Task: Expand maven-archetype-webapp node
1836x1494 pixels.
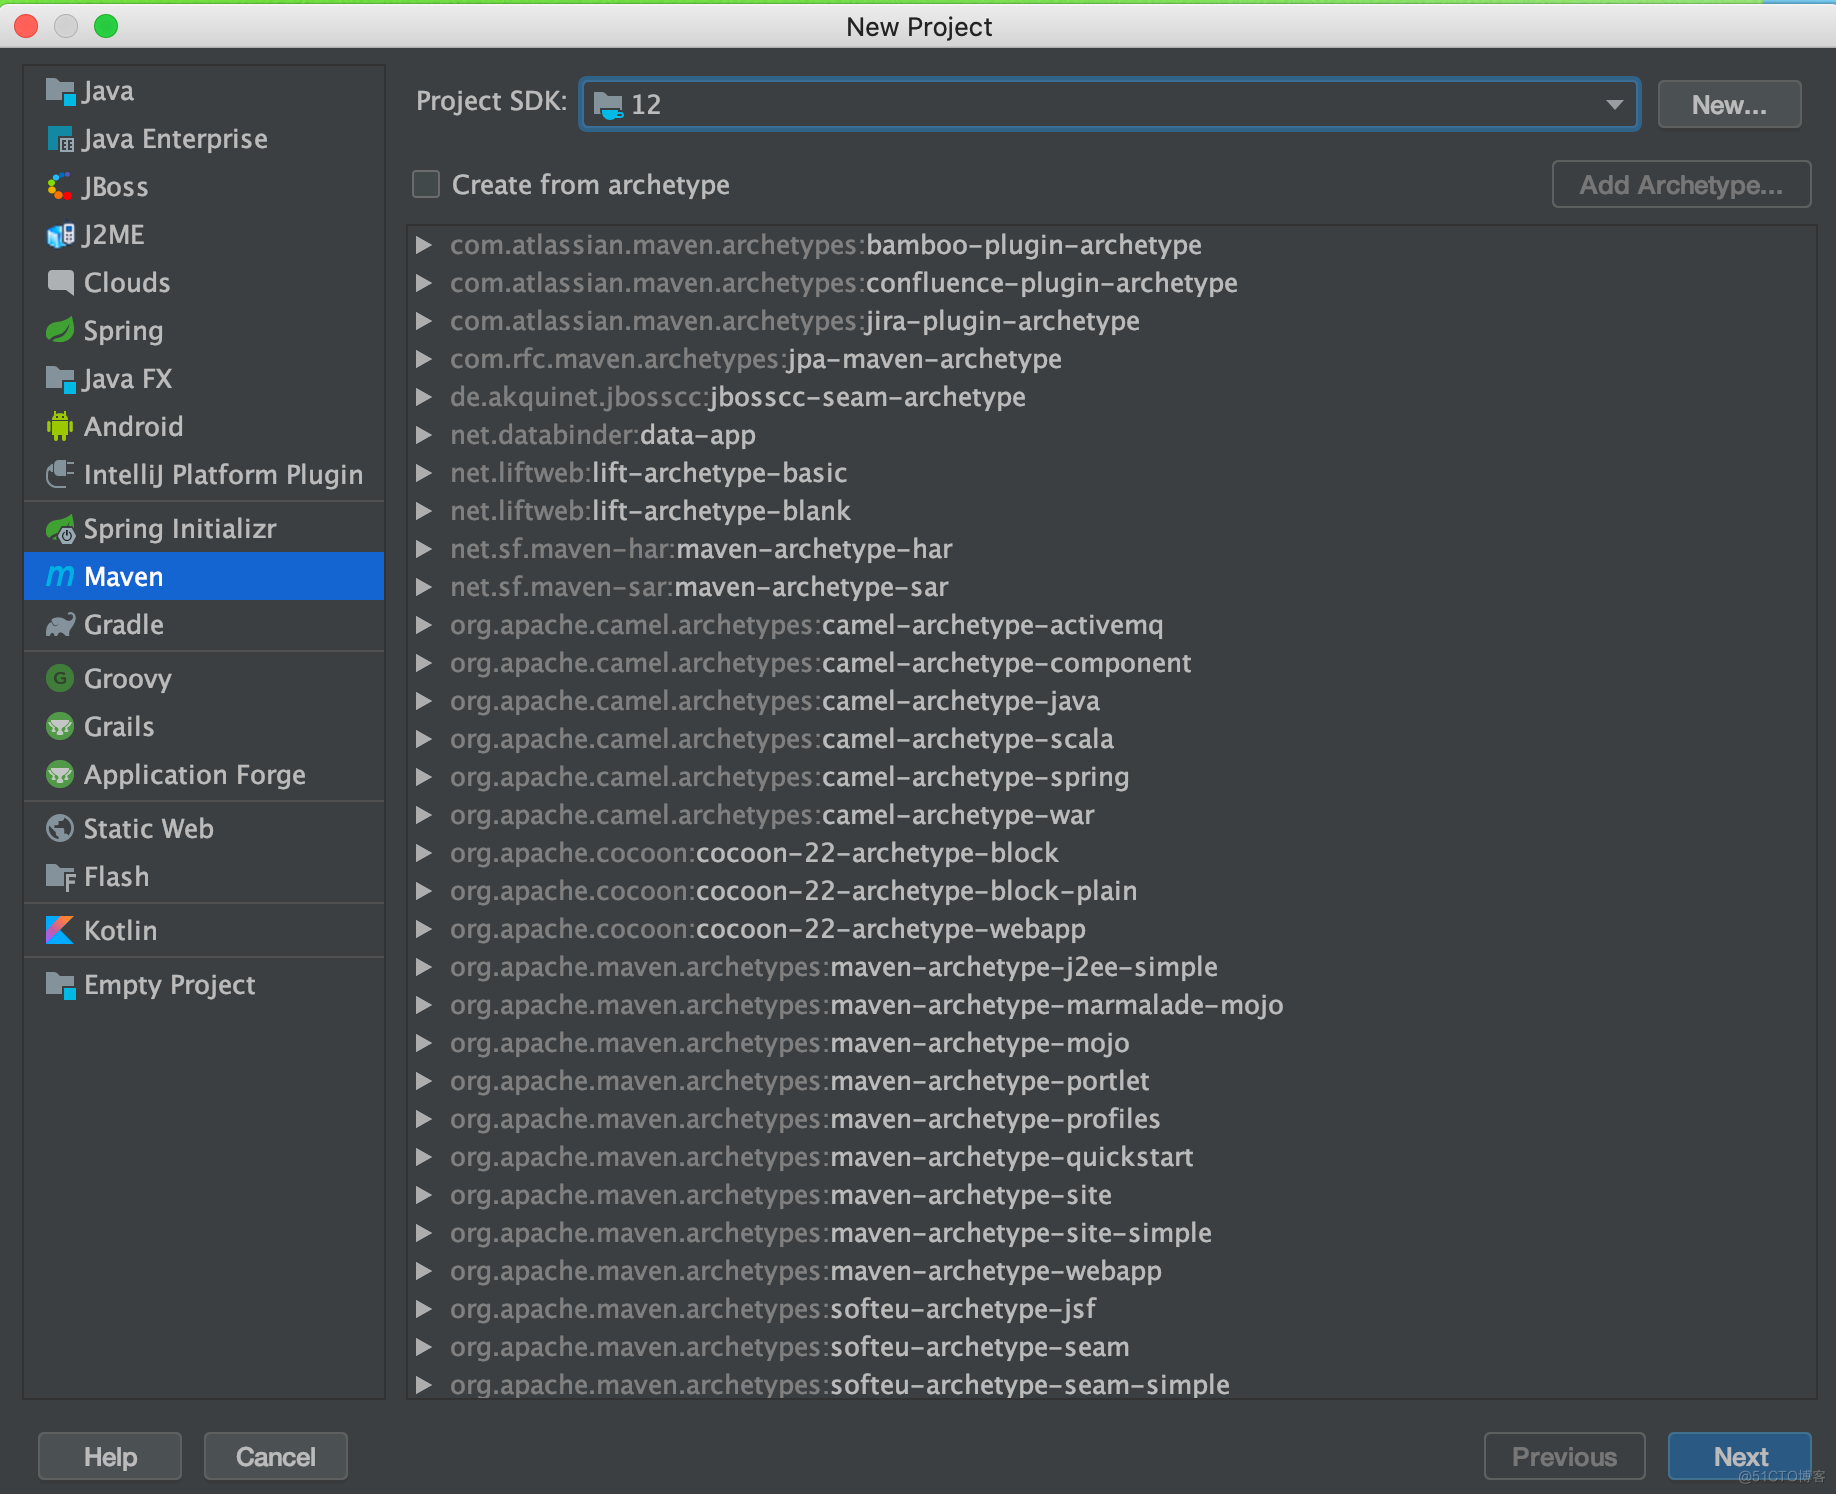Action: (424, 1271)
